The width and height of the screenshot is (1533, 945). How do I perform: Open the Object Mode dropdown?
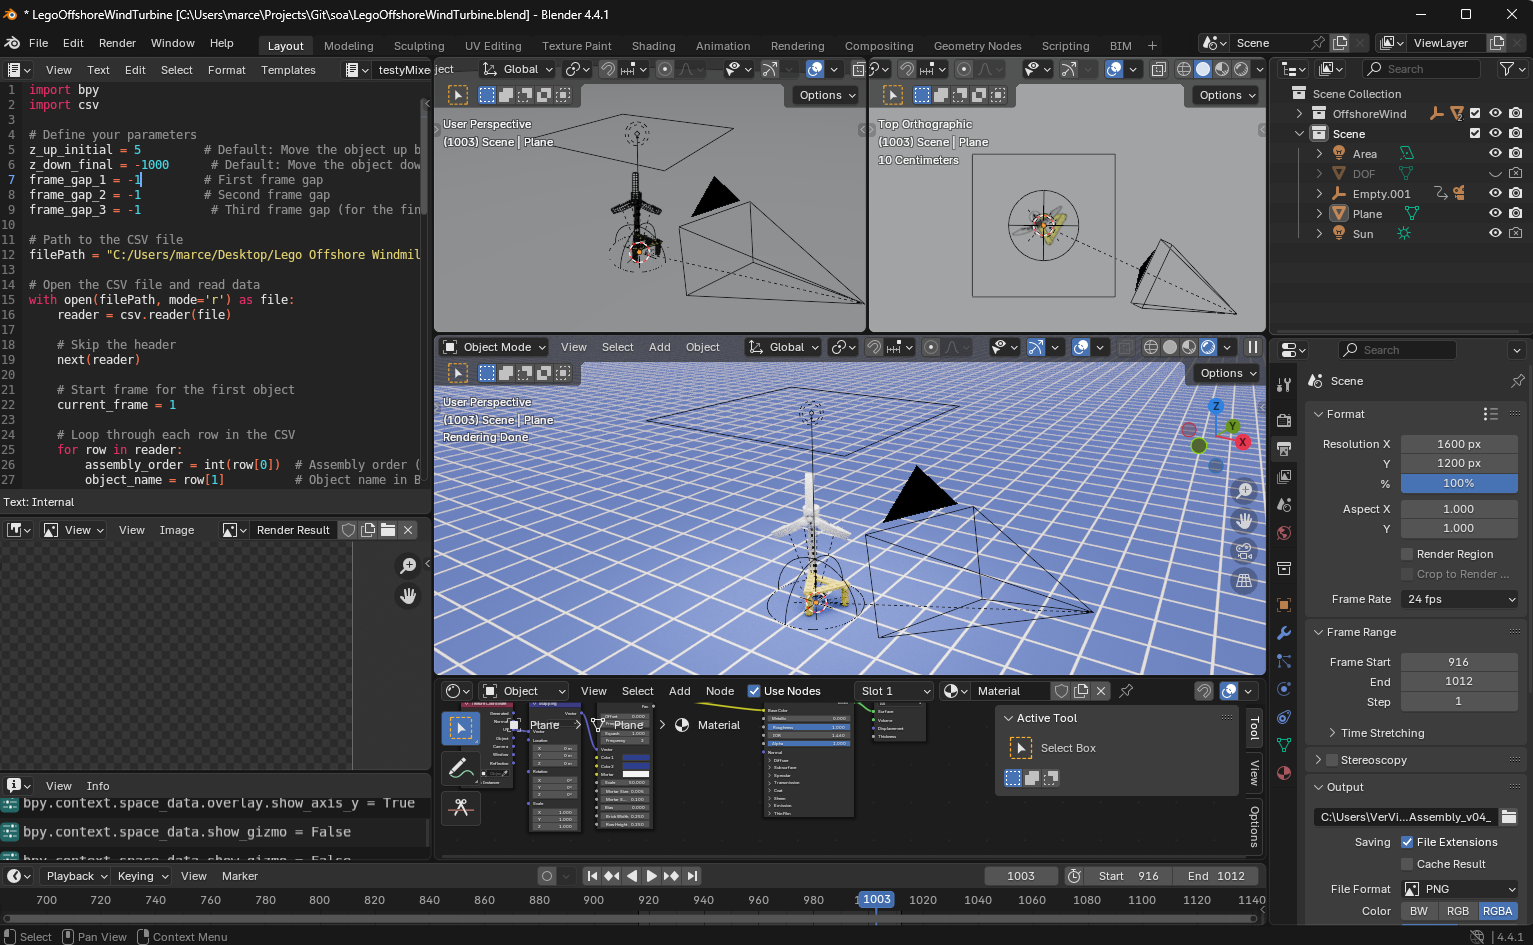coord(495,347)
